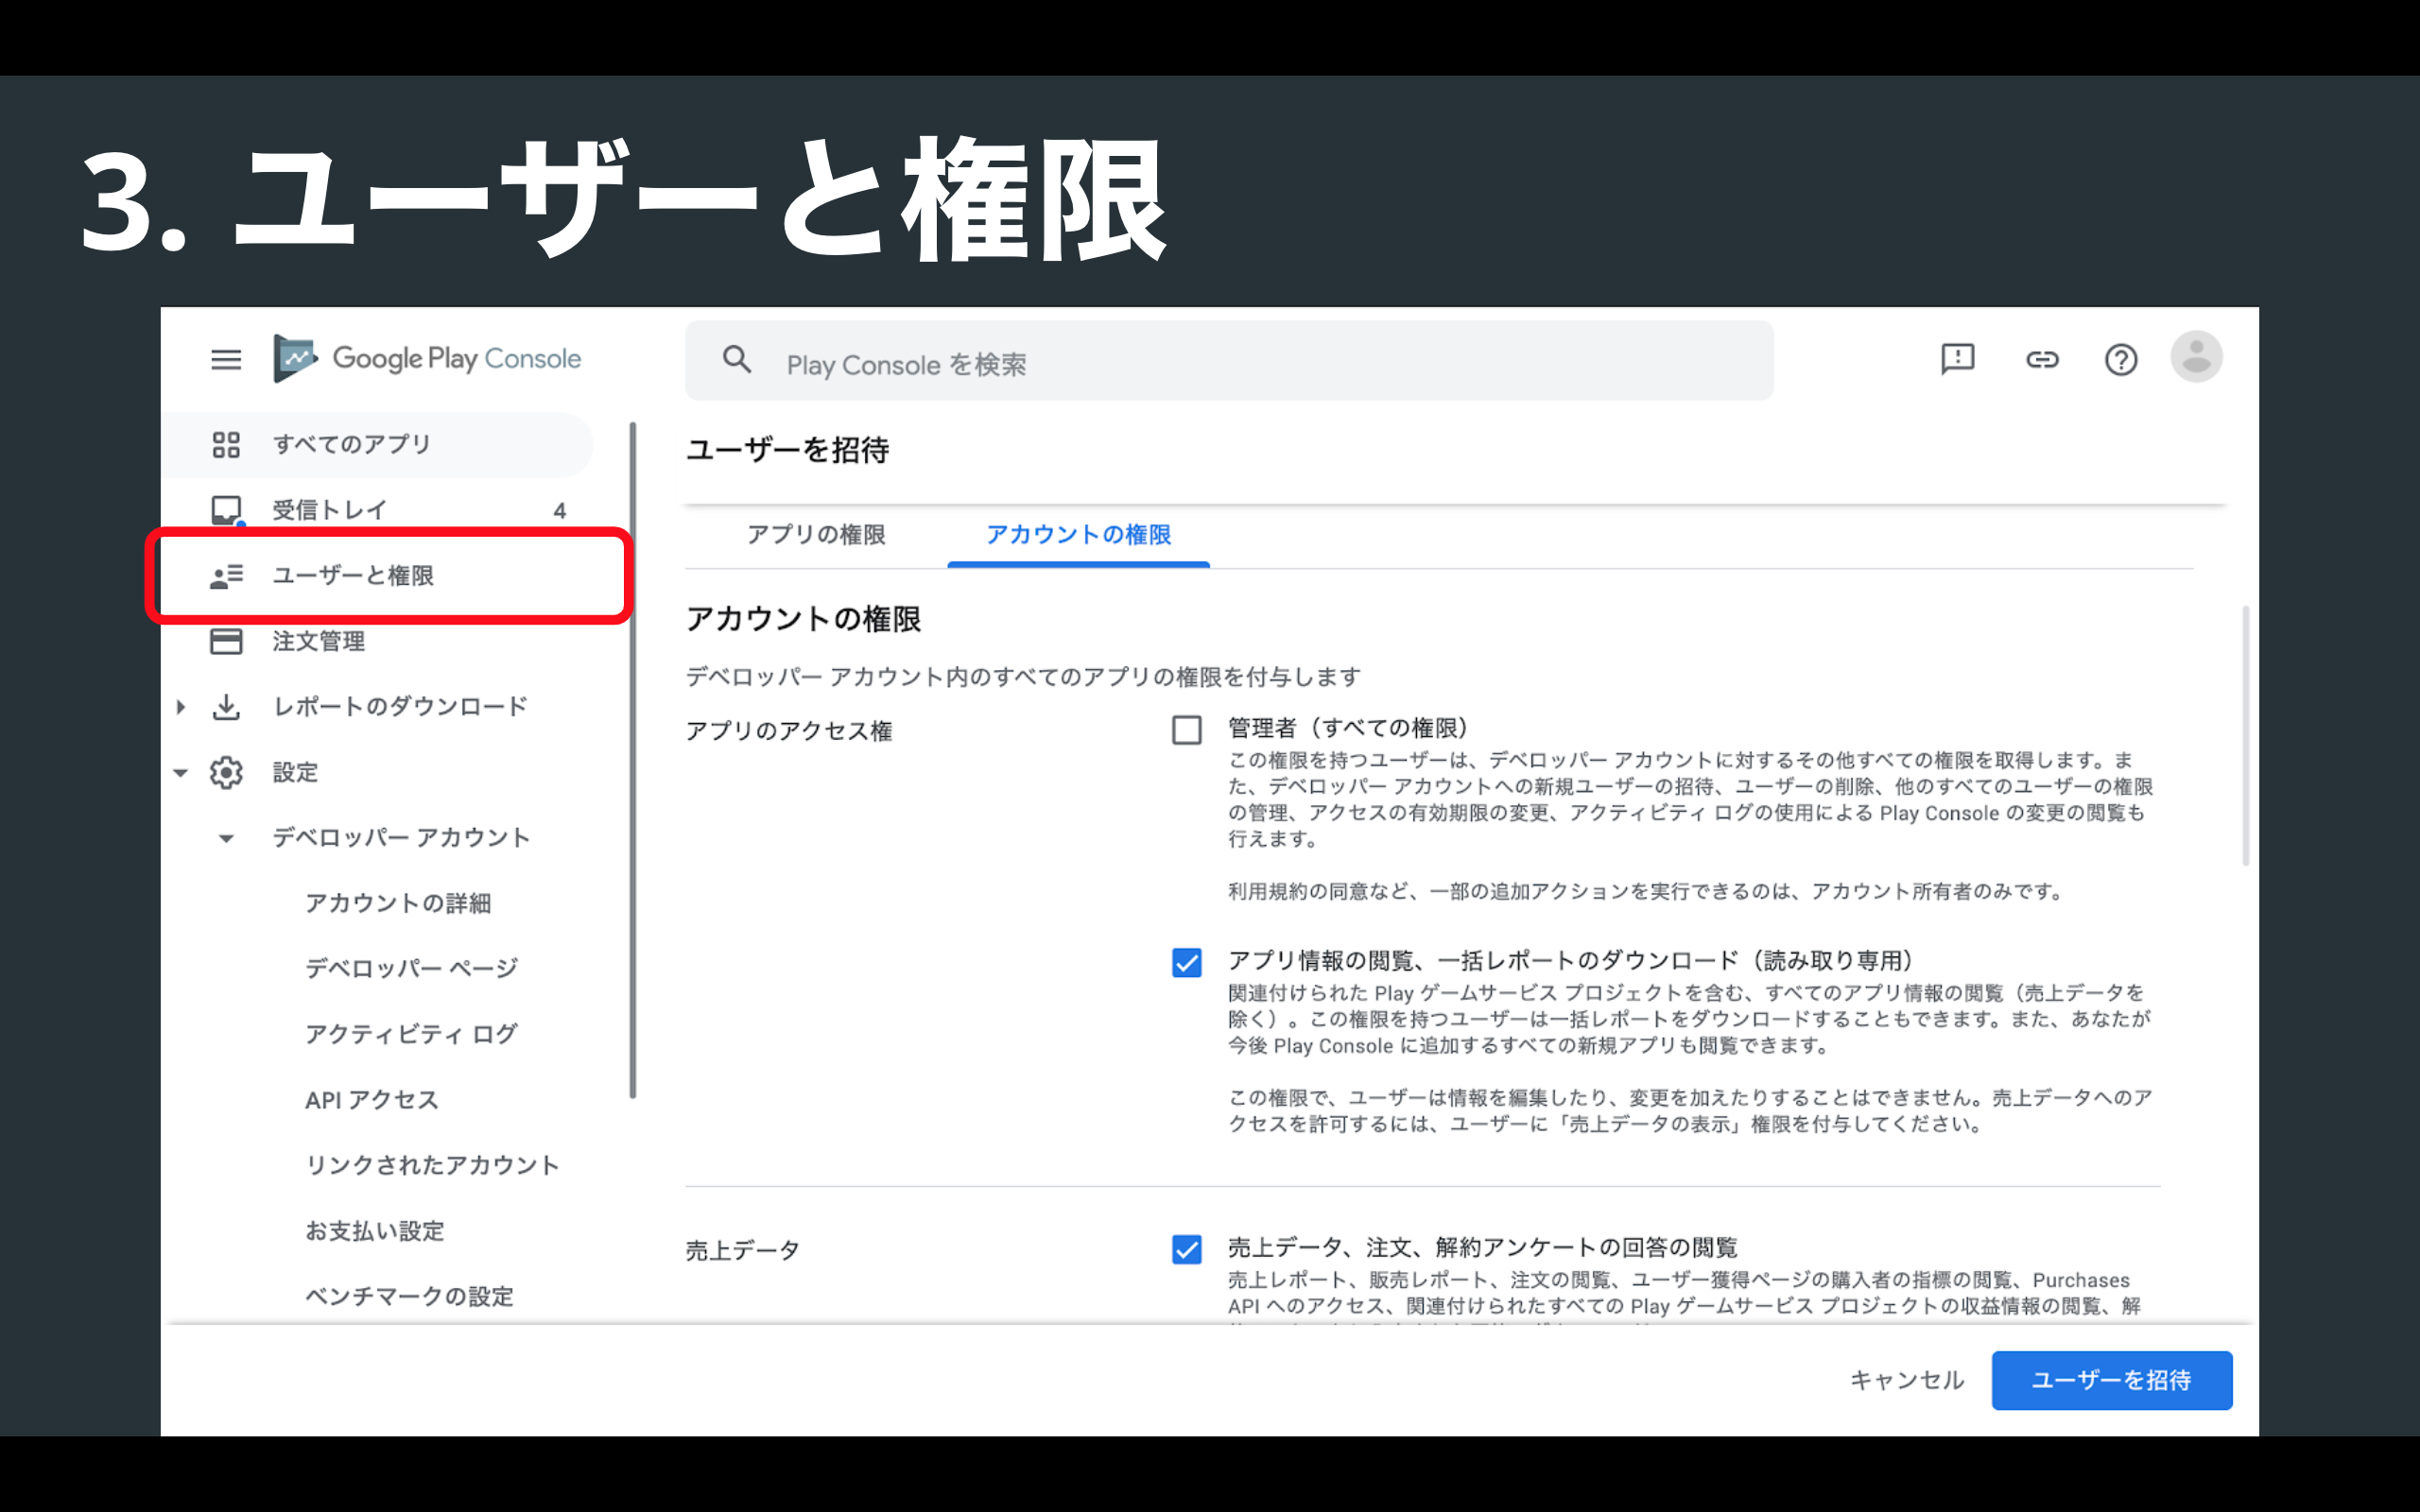Open お支払い設定 page
Screen dimensions: 2420x1512
pos(375,1231)
